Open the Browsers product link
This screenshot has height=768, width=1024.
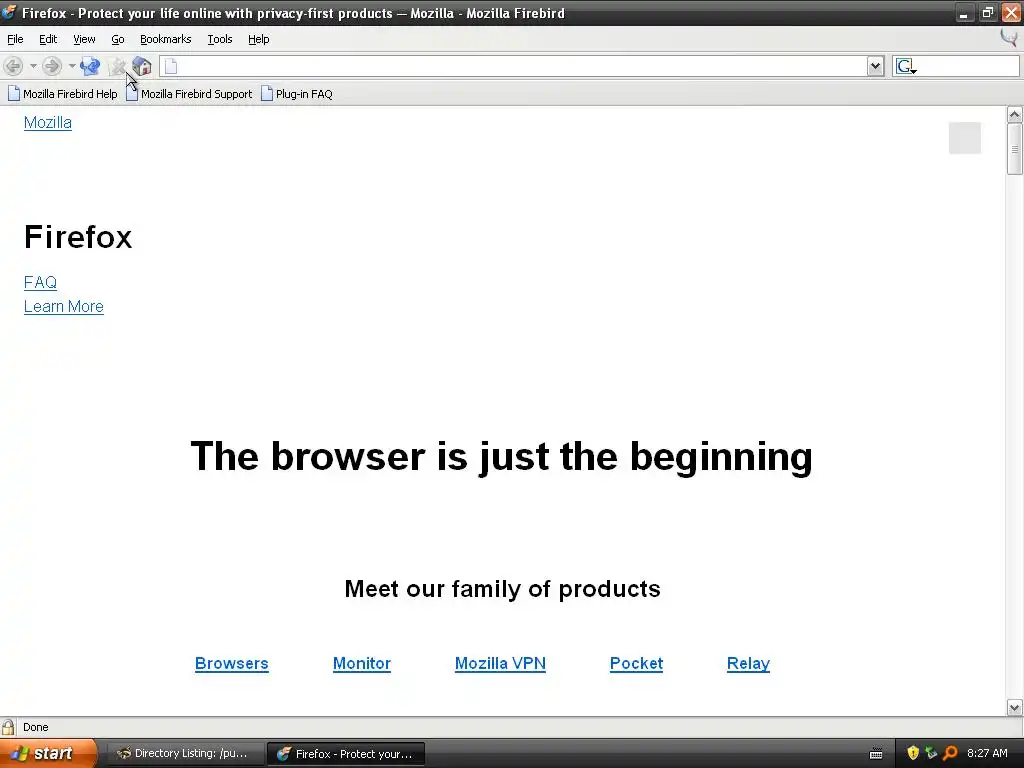232,664
